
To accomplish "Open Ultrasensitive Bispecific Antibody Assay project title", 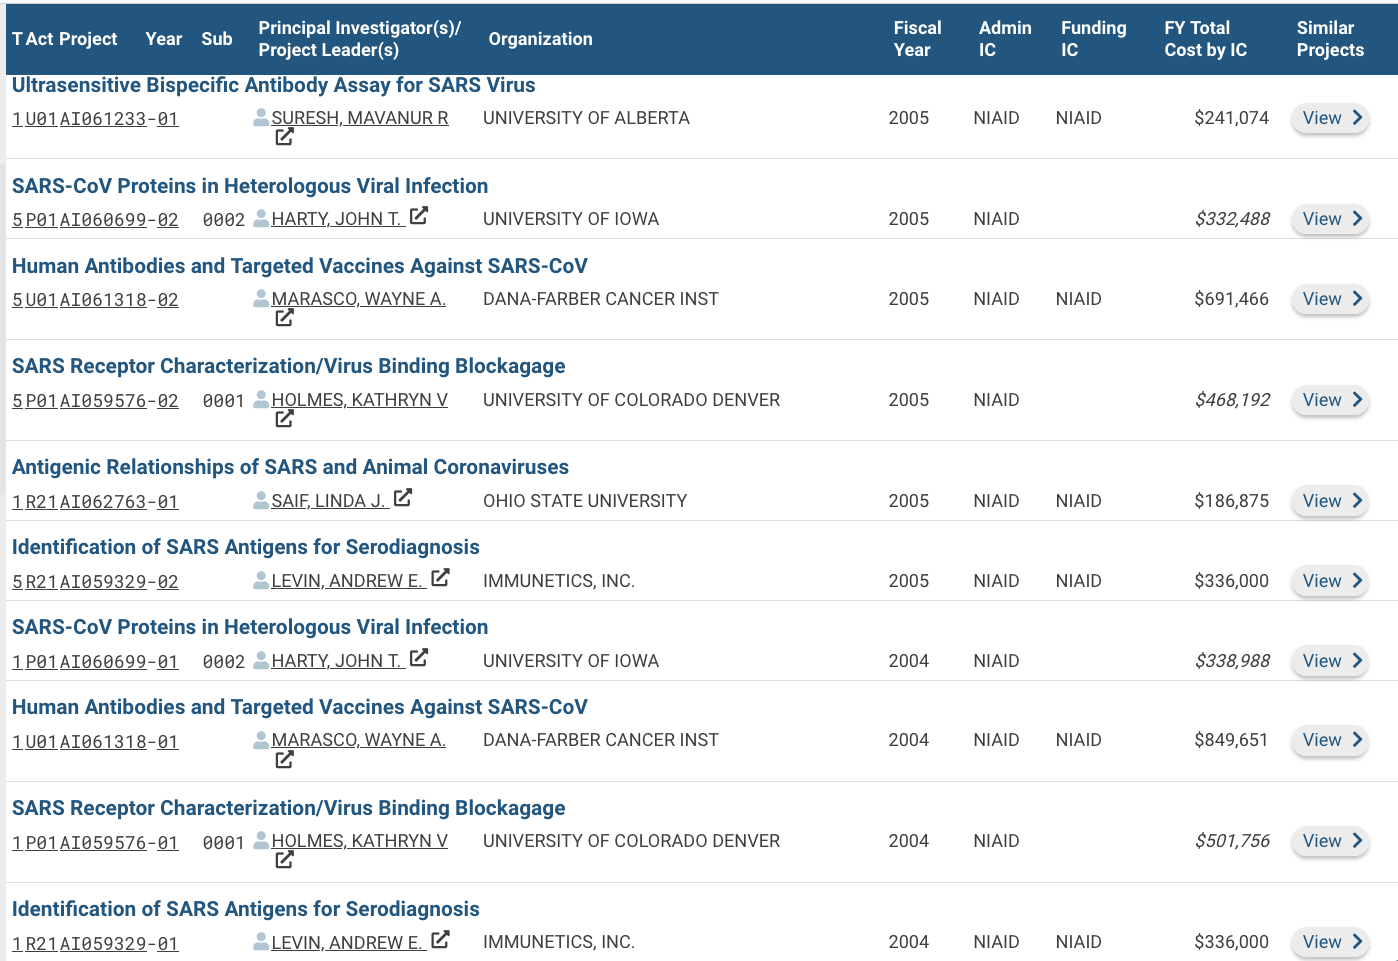I will coord(273,86).
